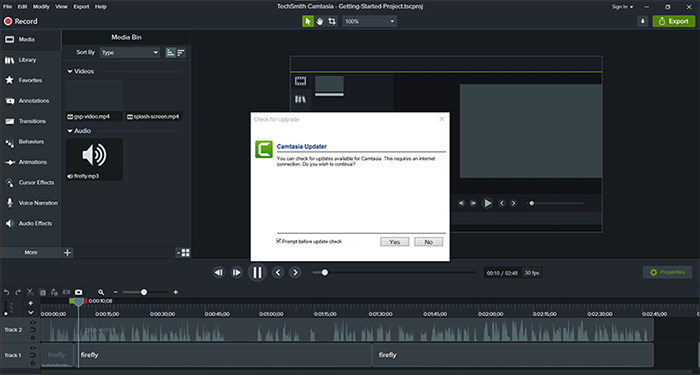Click the Split icon in timeline toolbar

coord(67,292)
